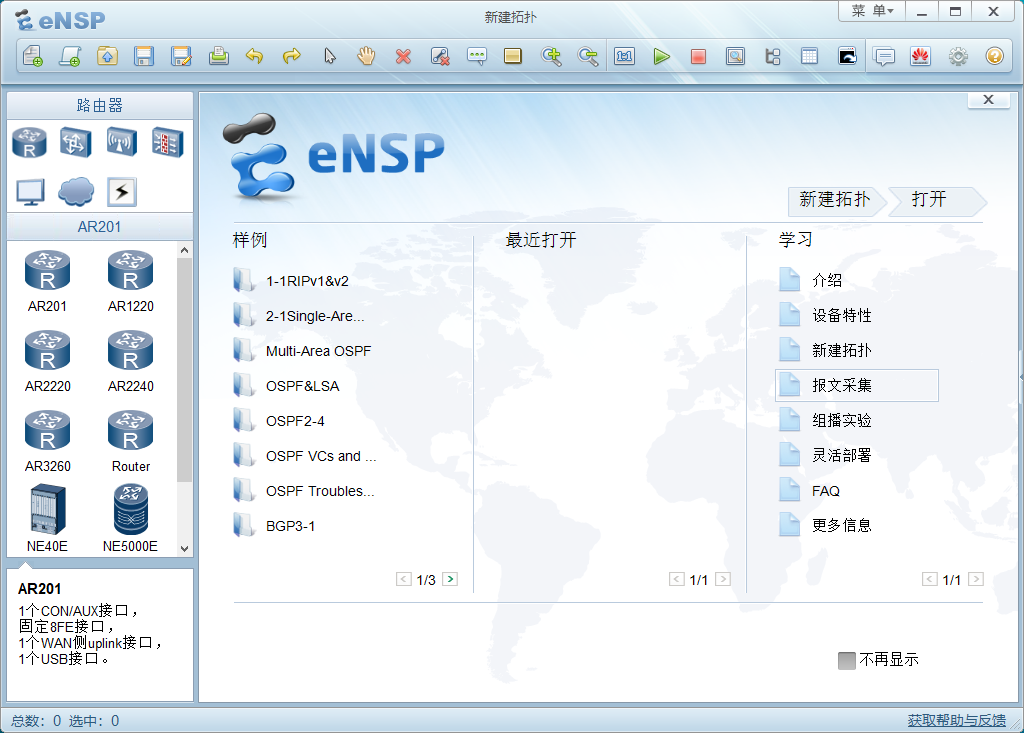The height and width of the screenshot is (733, 1024).
Task: Select the cloud device category icon
Action: 76,192
